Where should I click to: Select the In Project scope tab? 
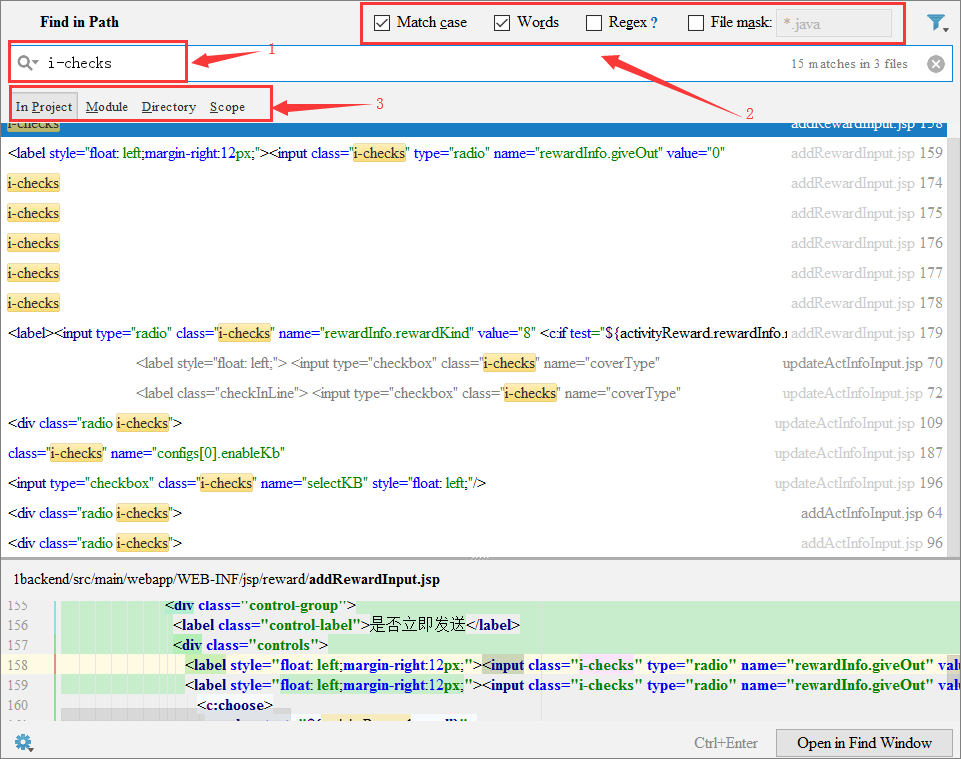click(44, 107)
